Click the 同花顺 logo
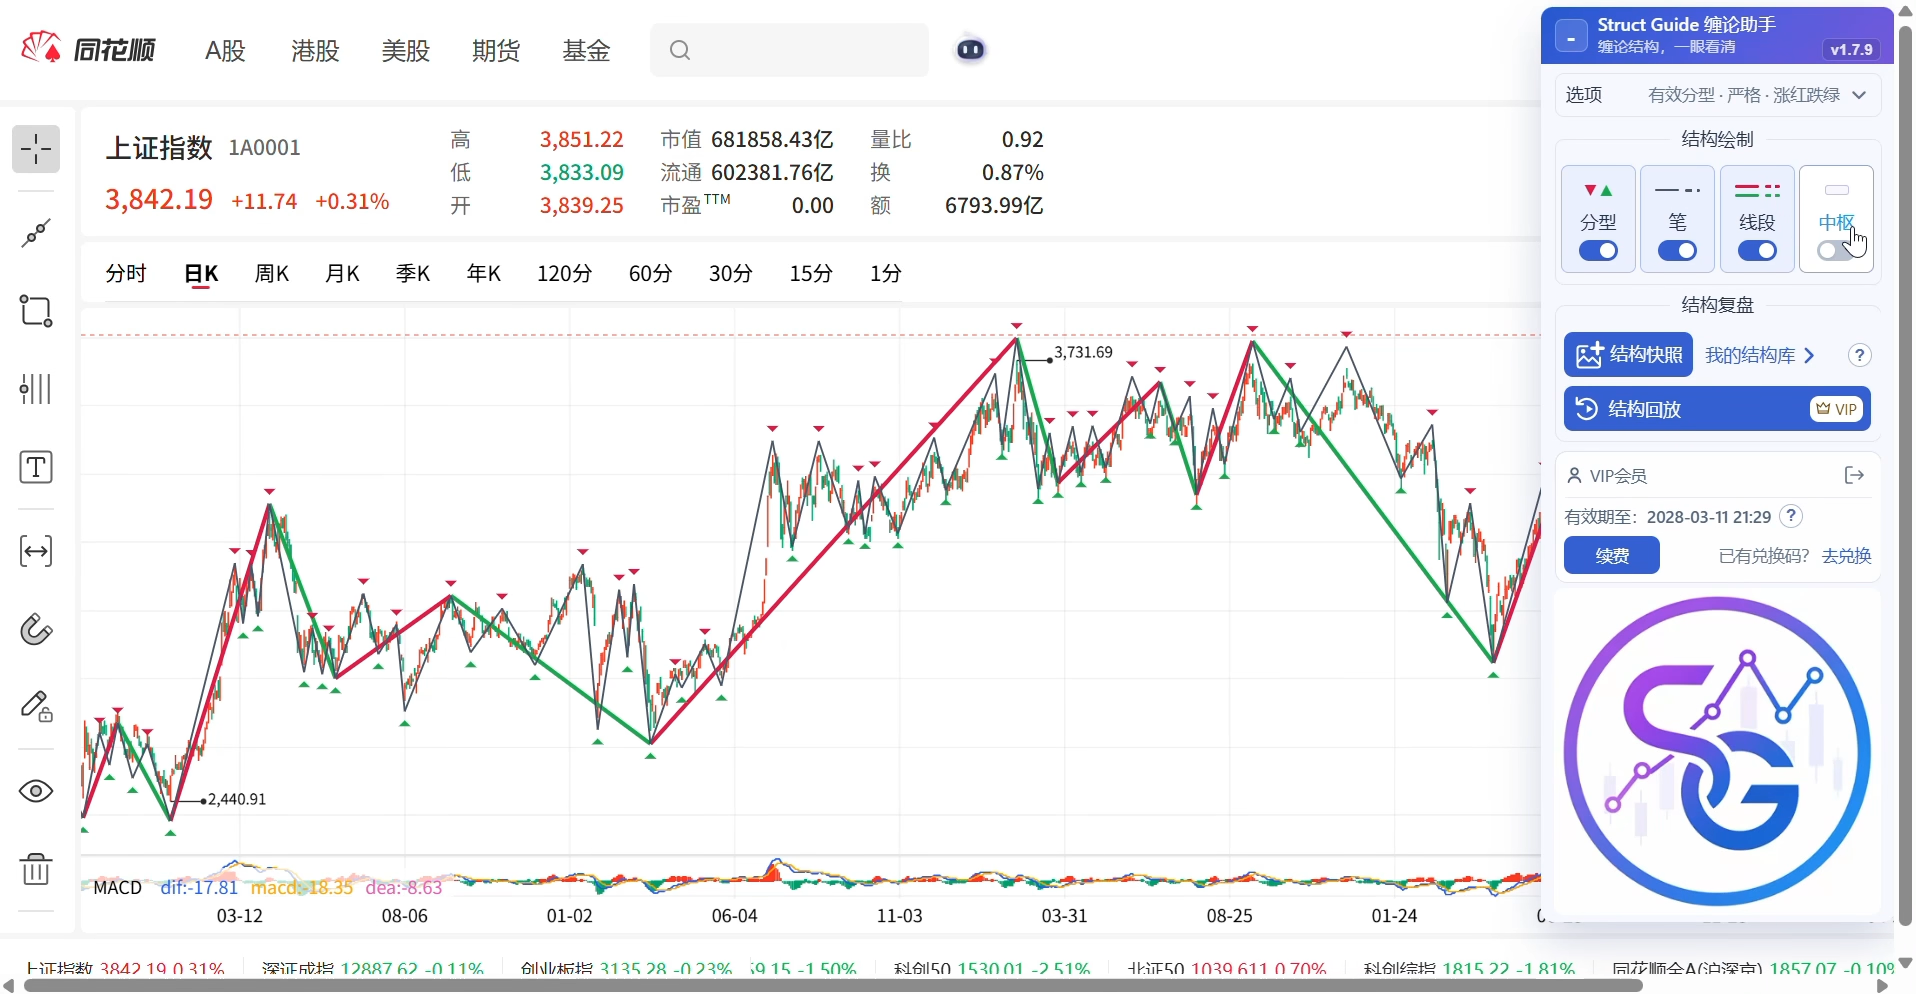The image size is (1916, 994). pyautogui.click(x=88, y=48)
